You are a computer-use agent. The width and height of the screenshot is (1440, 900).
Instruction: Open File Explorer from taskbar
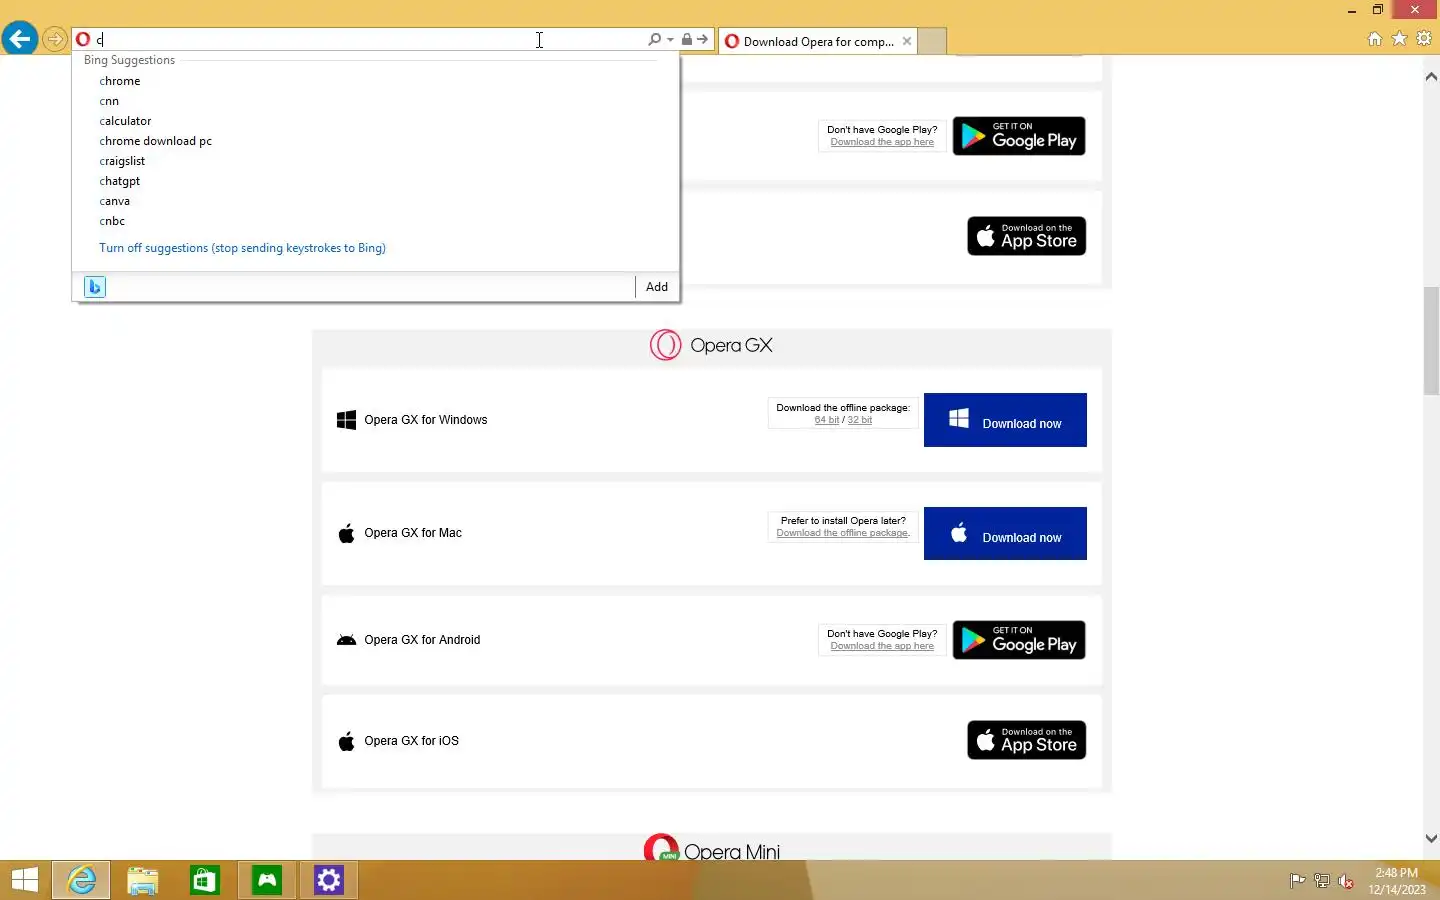(143, 880)
